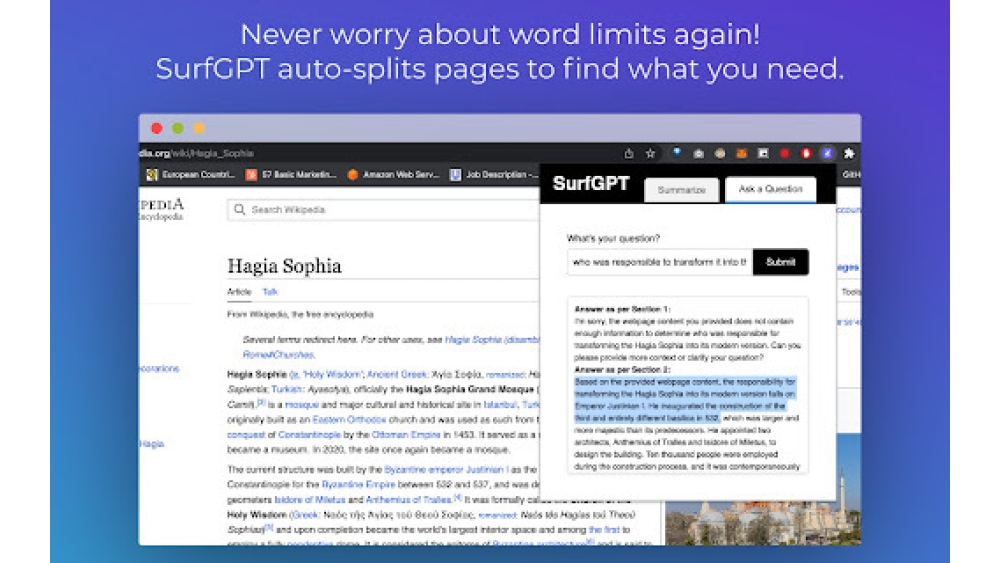The image size is (1000, 563).
Task: Follow the Byzantine emperor Justinian I link
Action: 446,470
